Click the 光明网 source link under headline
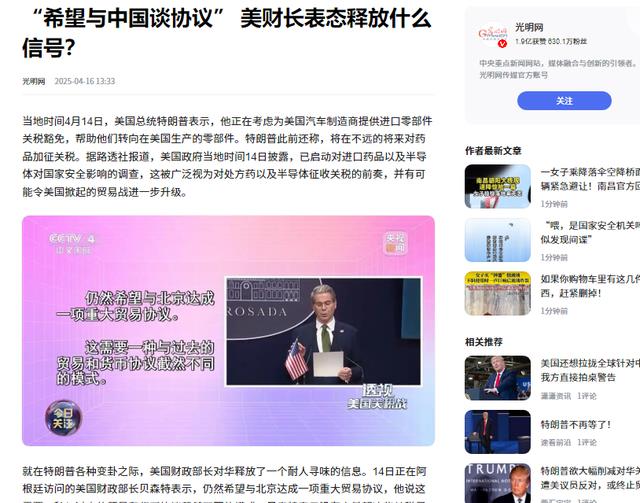The image size is (640, 503). coord(33,81)
